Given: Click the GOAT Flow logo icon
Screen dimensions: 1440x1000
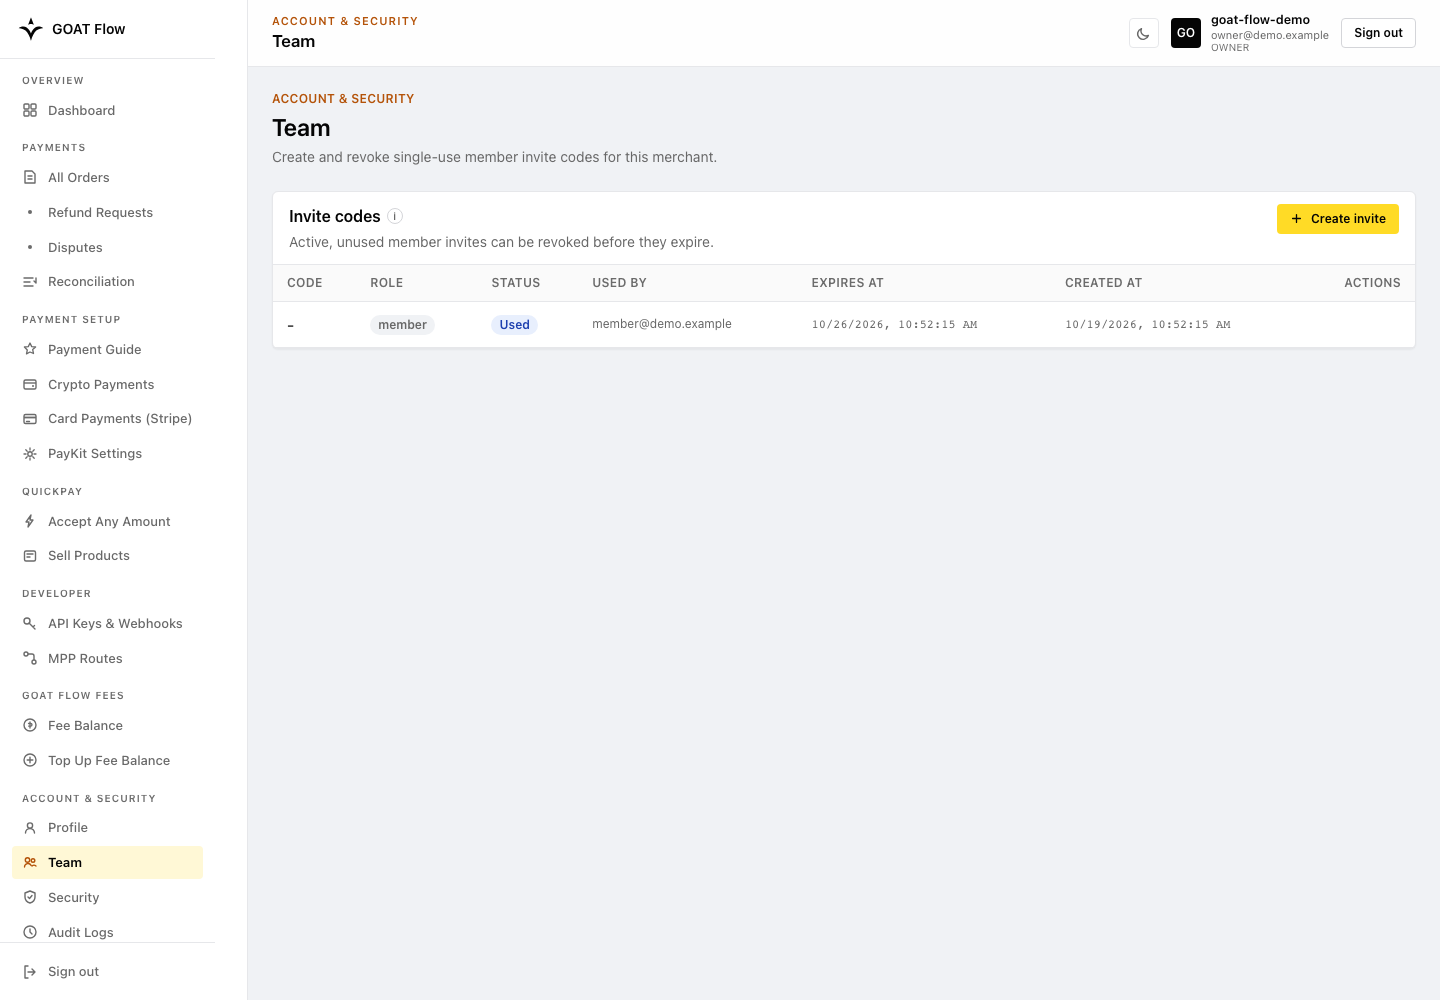Looking at the screenshot, I should (31, 29).
